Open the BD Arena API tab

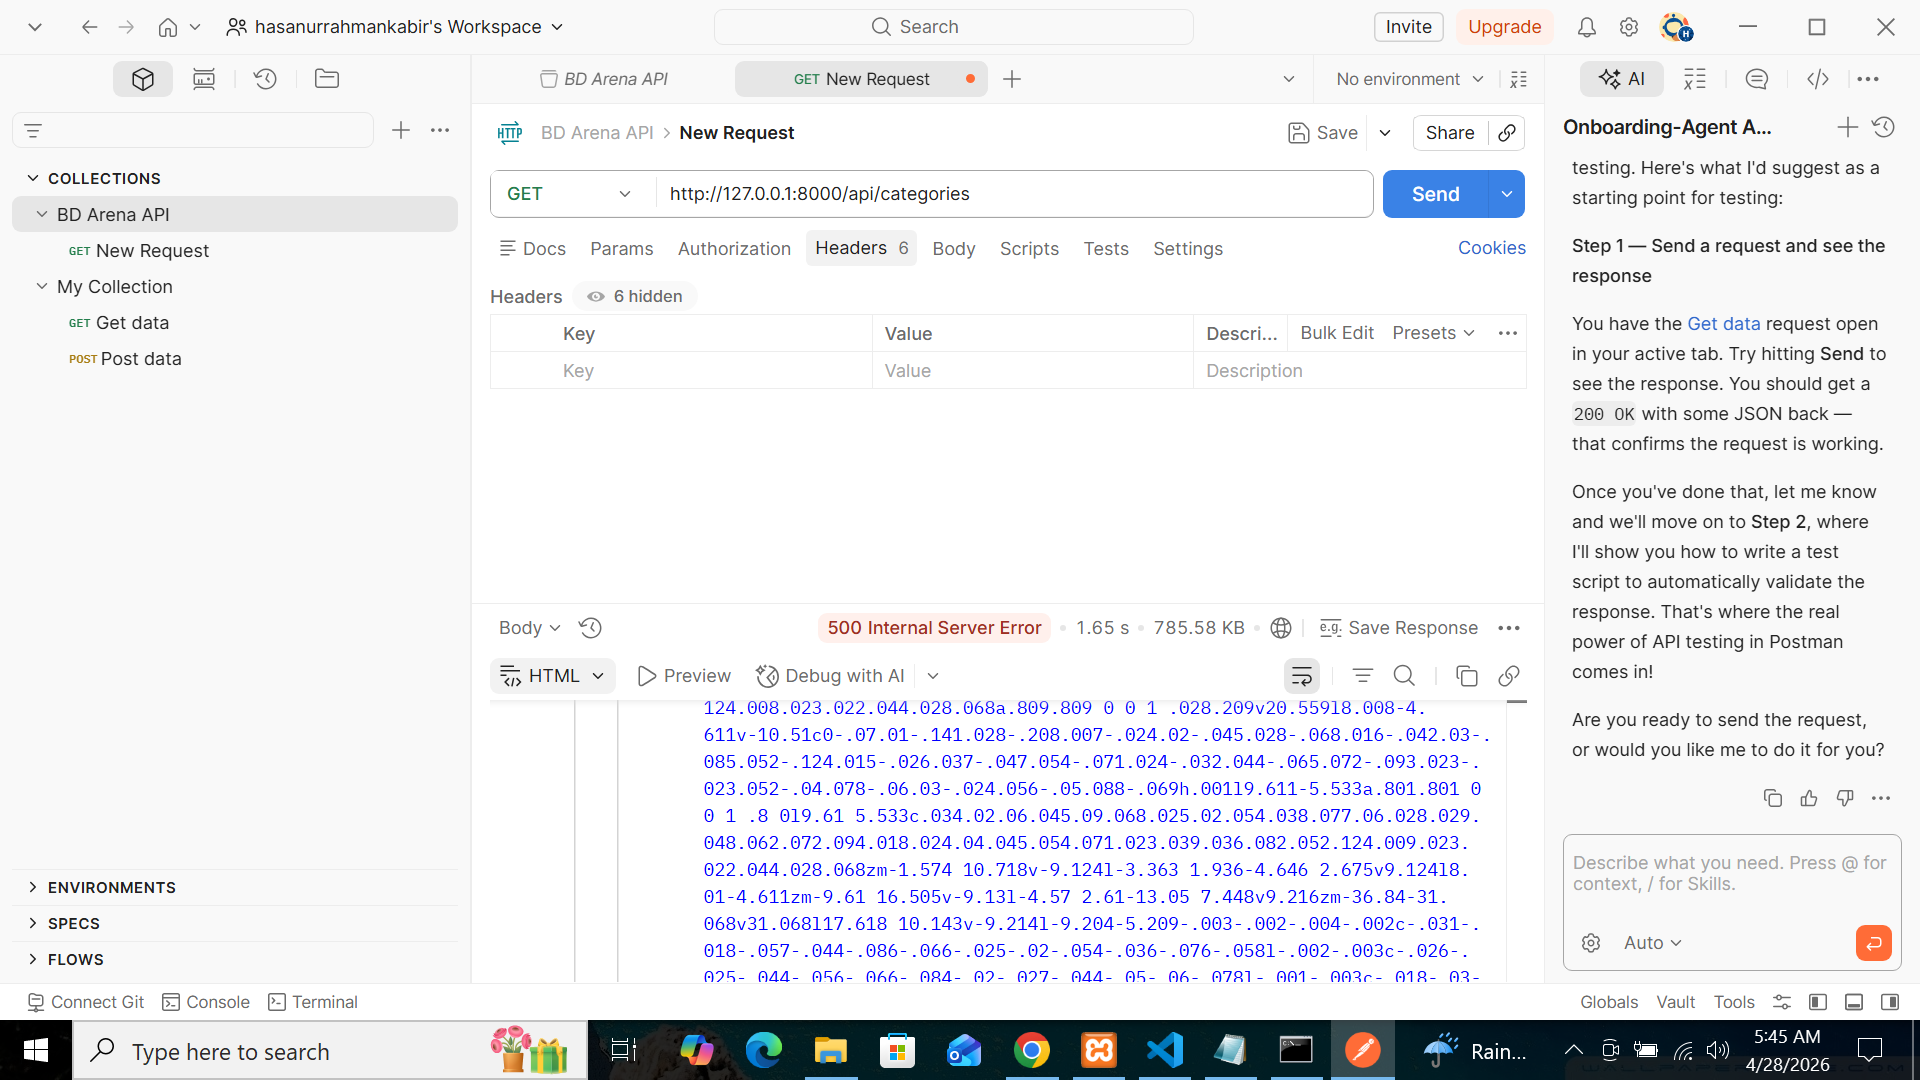(x=604, y=79)
